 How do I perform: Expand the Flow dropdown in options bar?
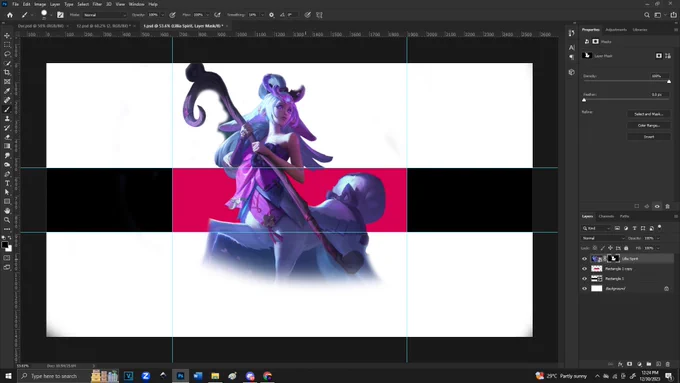pyautogui.click(x=207, y=15)
